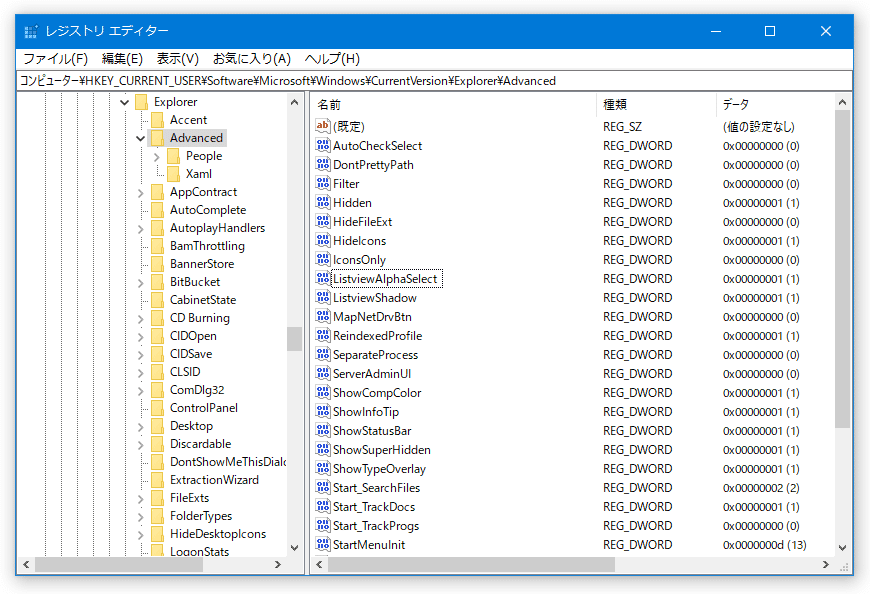The width and height of the screenshot is (870, 594).
Task: Select the AutoCheckSelect DWORD icon
Action: click(x=324, y=145)
